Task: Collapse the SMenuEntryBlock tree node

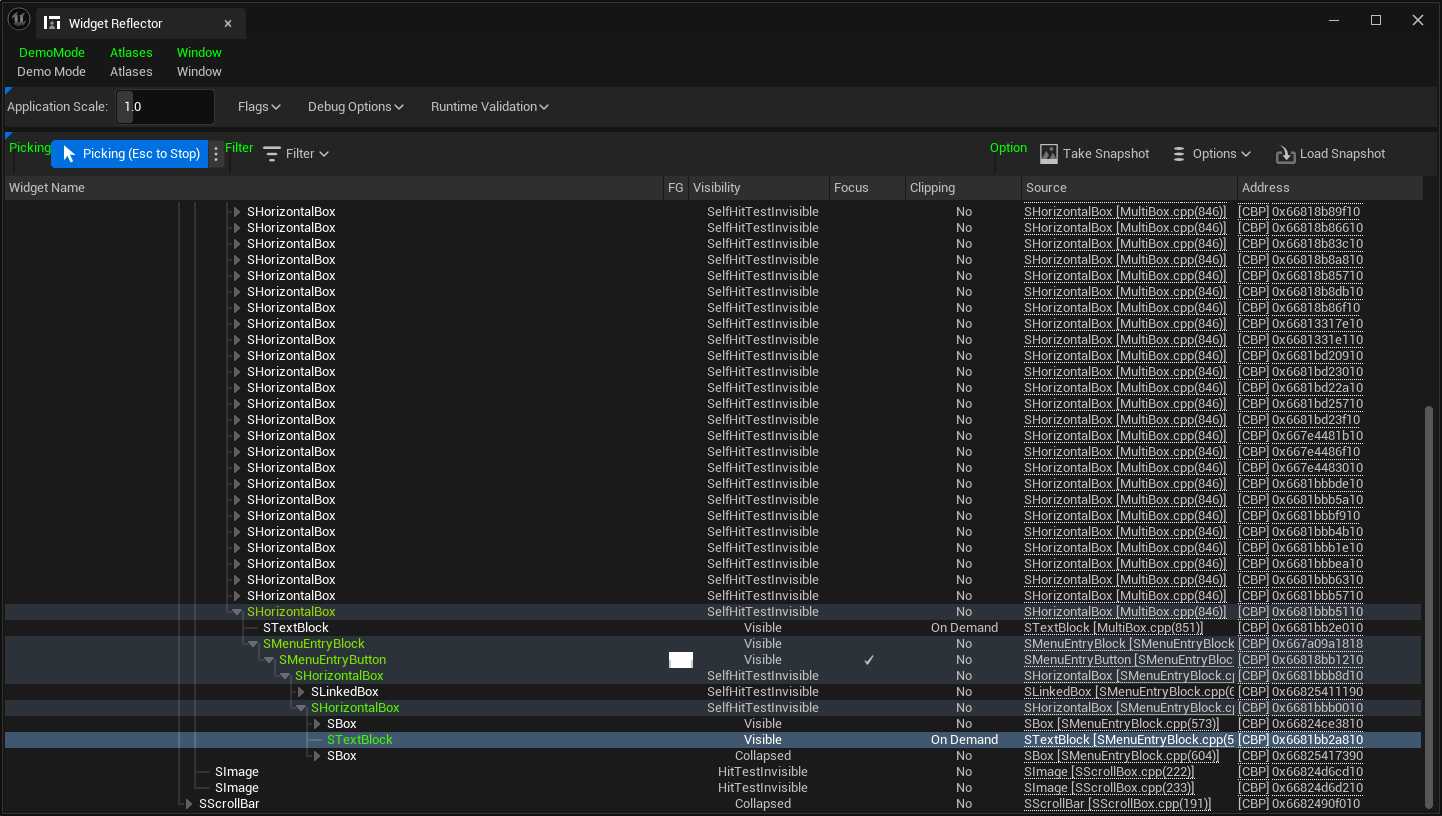Action: tap(253, 644)
